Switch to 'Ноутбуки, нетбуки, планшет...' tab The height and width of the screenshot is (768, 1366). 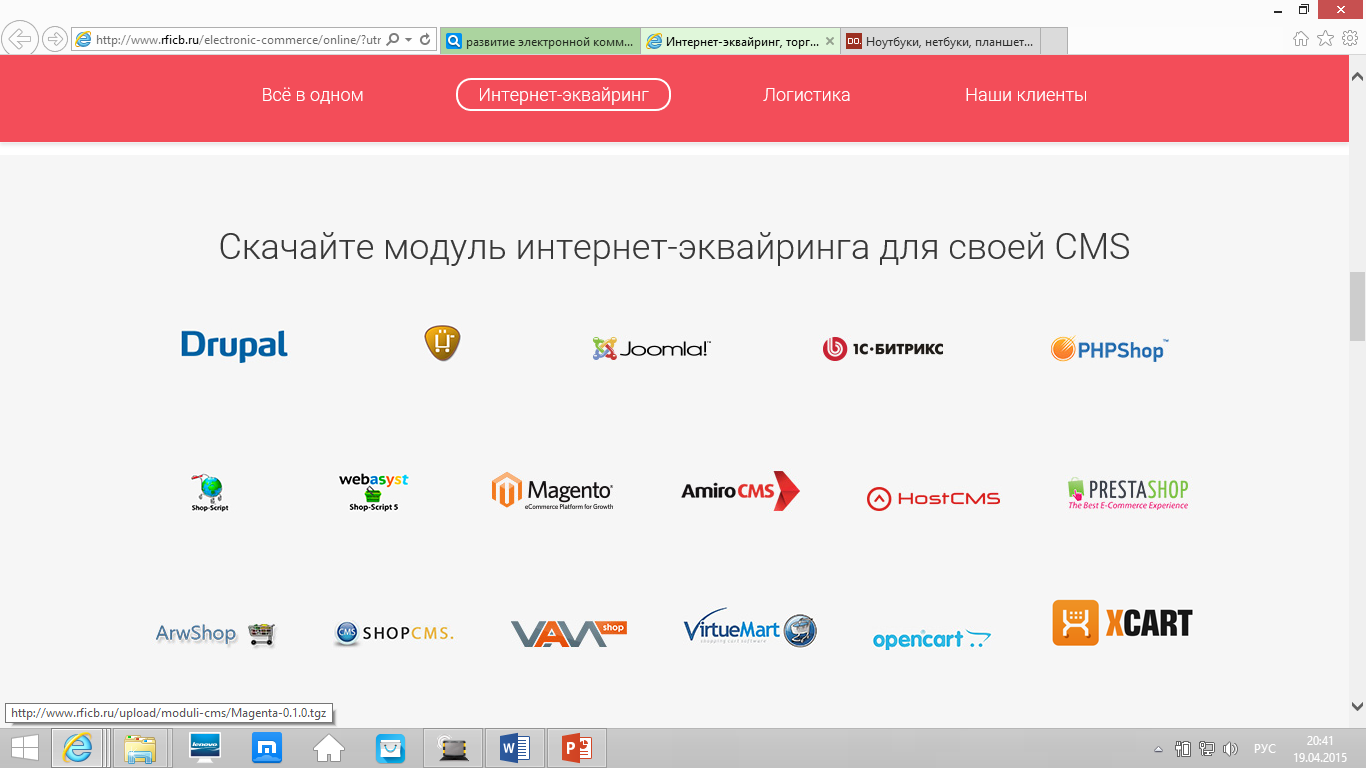941,41
